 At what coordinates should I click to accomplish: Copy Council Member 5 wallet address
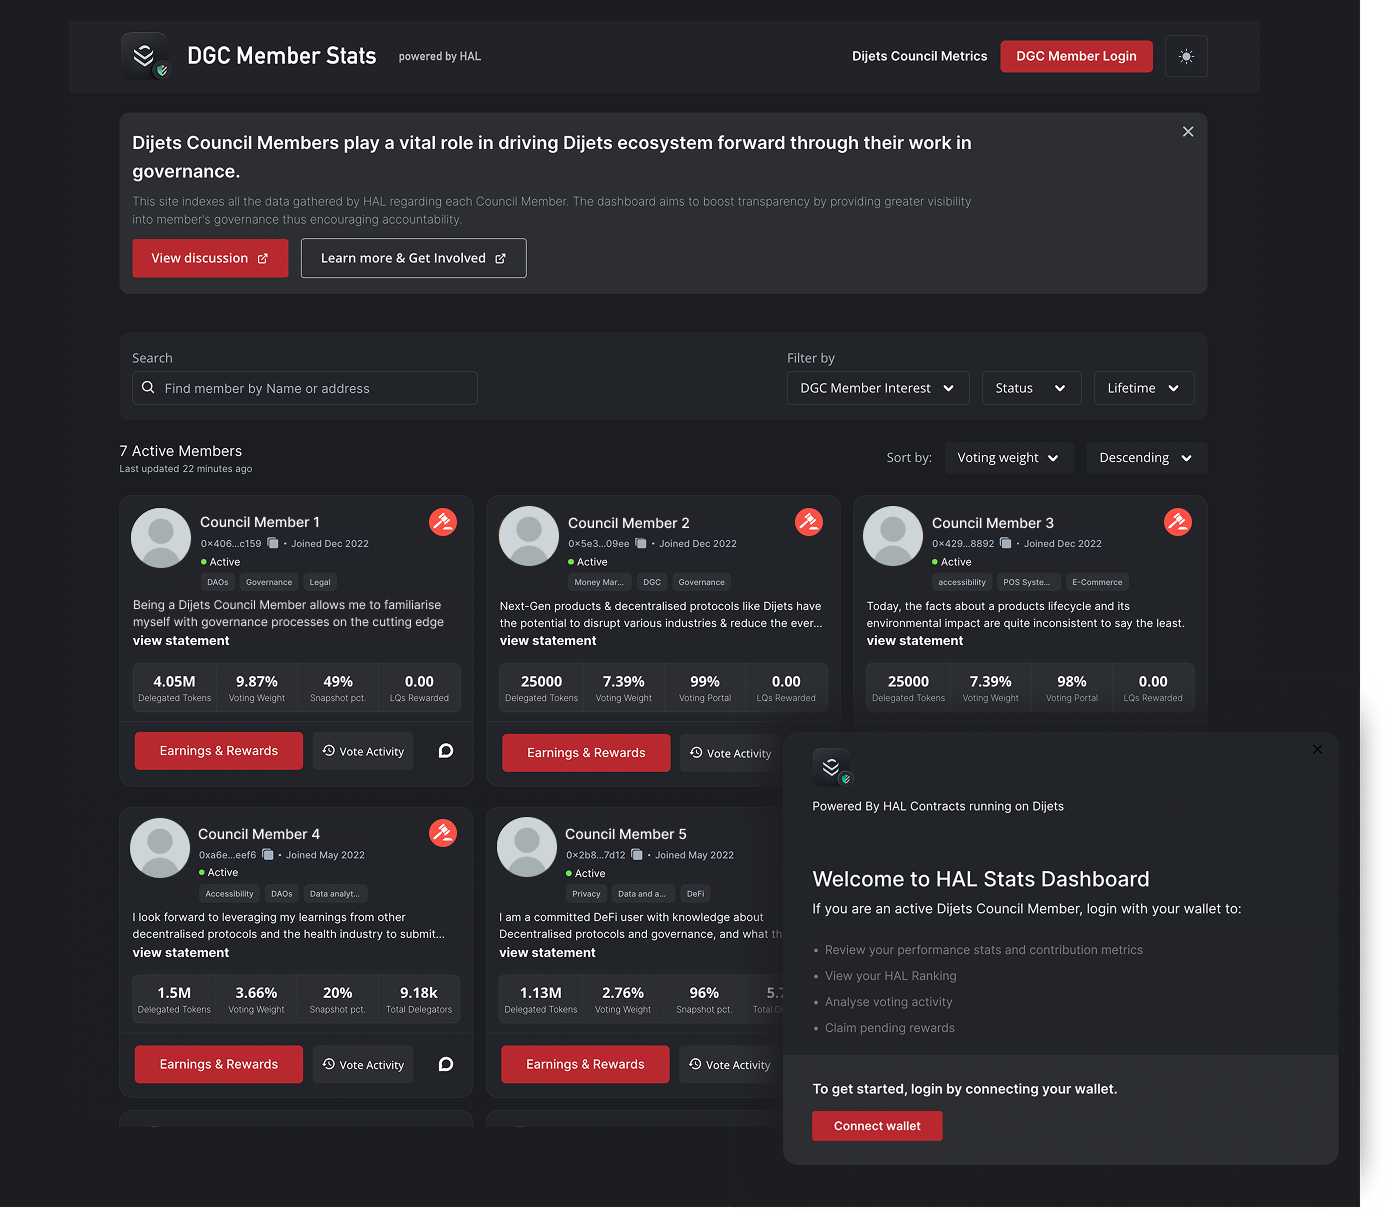point(637,855)
